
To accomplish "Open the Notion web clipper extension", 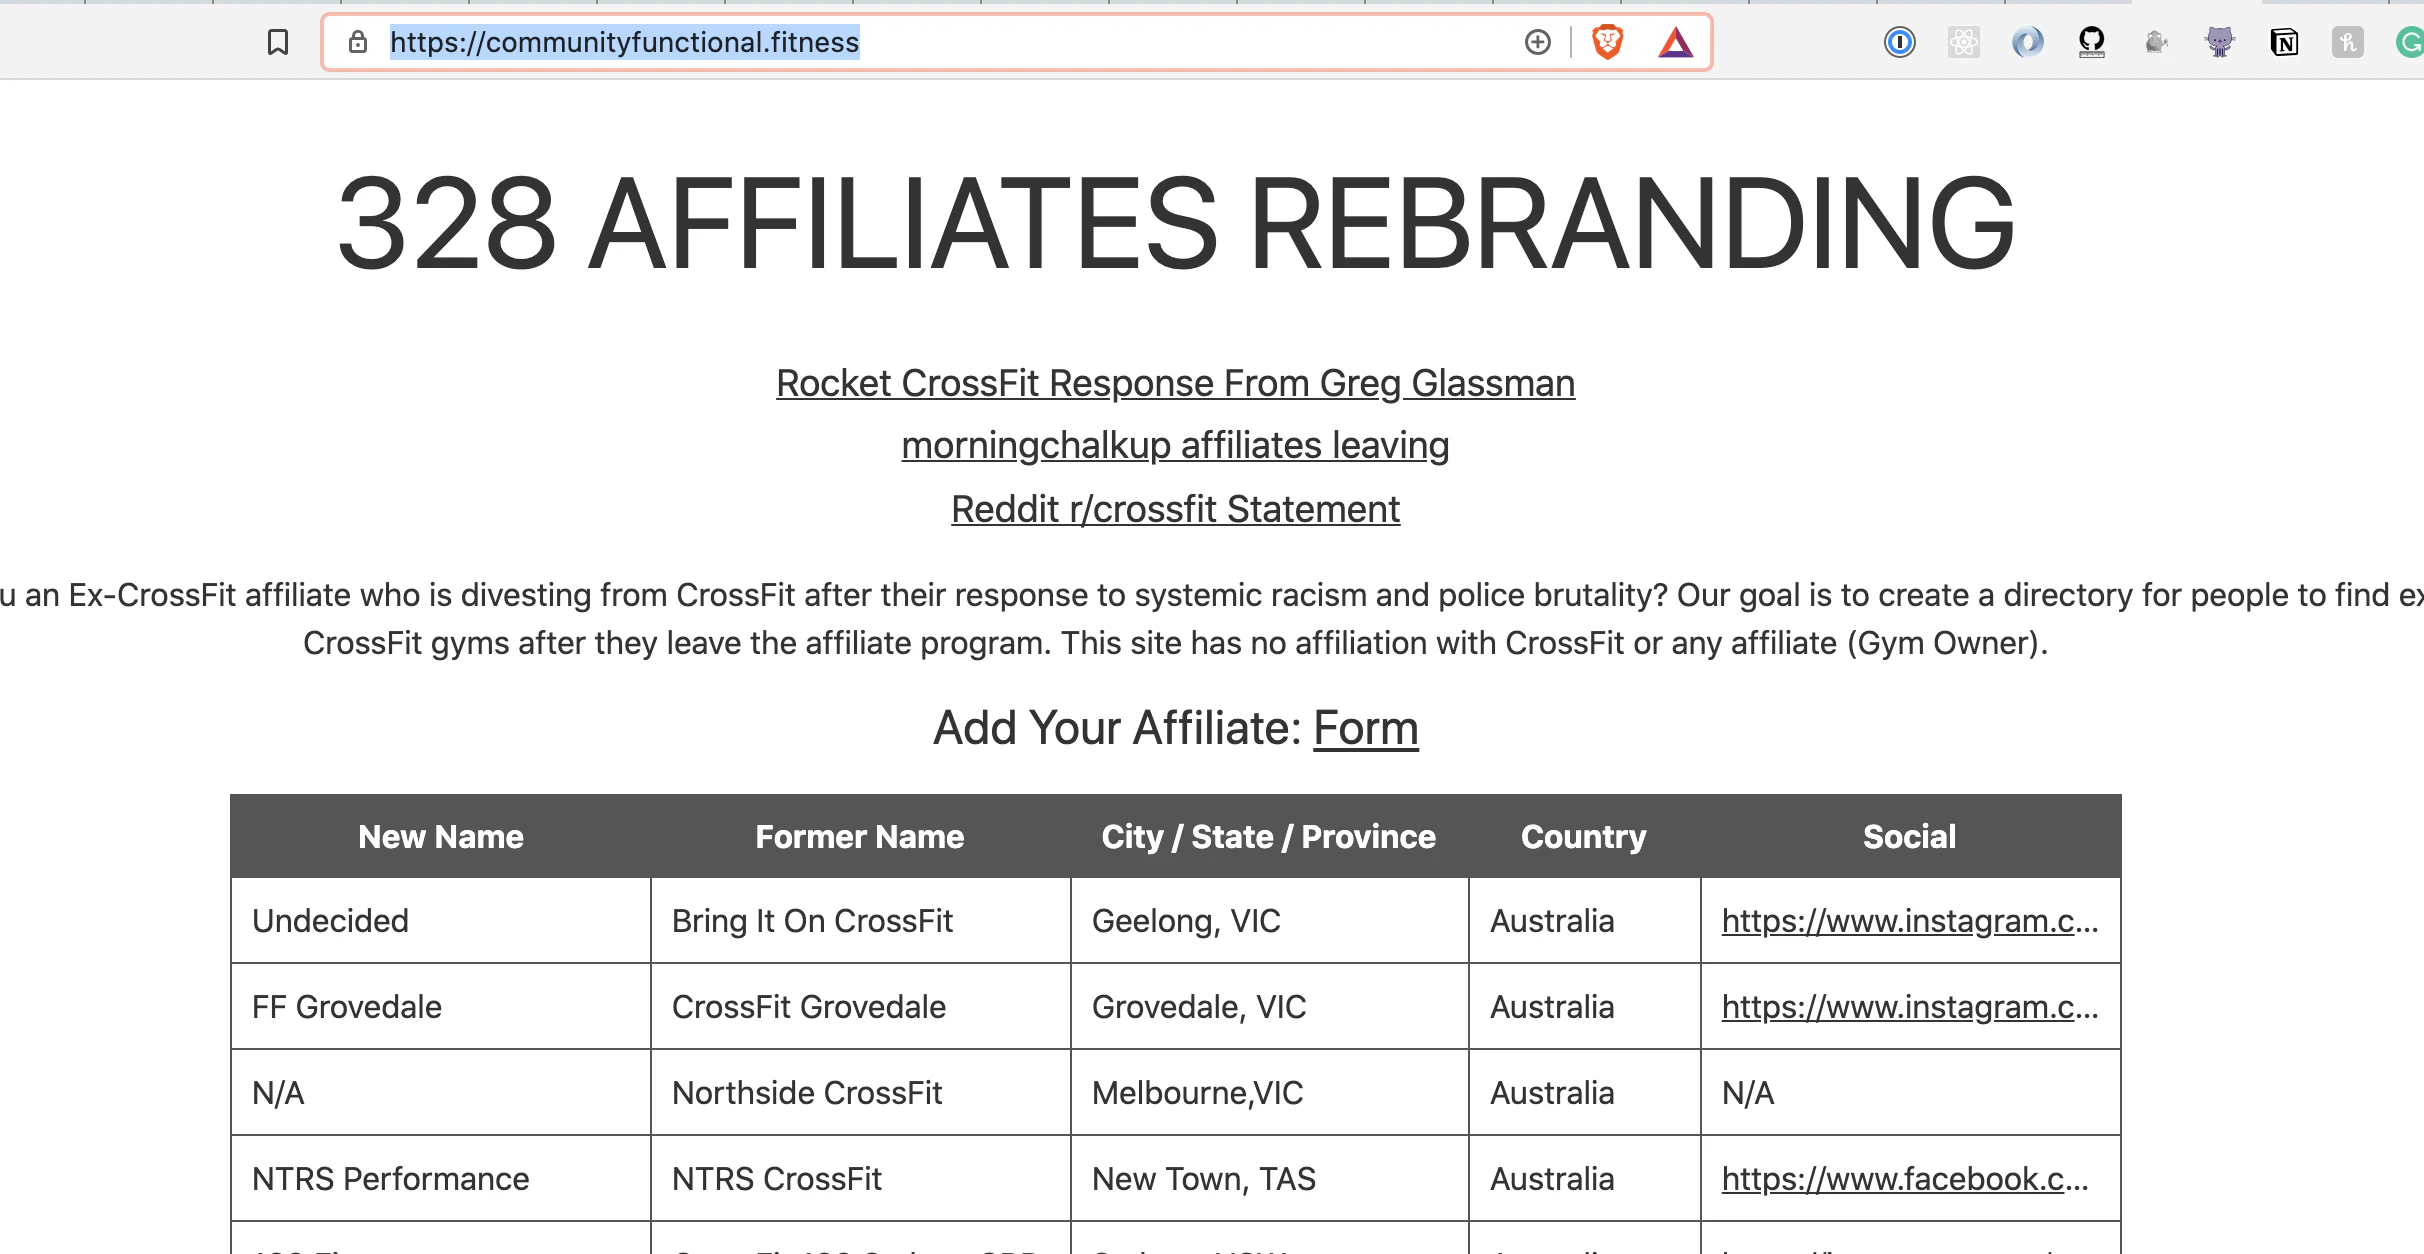I will click(2283, 42).
